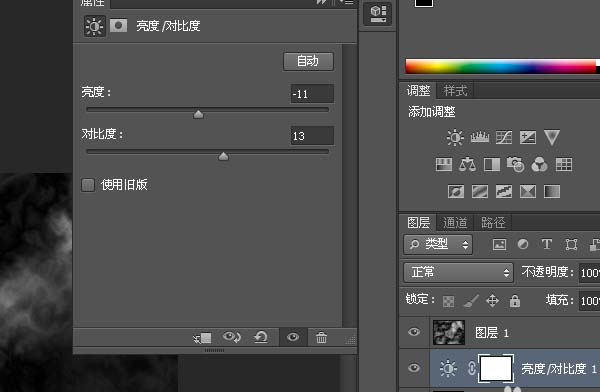
Task: Click view previous state icon
Action: point(232,337)
